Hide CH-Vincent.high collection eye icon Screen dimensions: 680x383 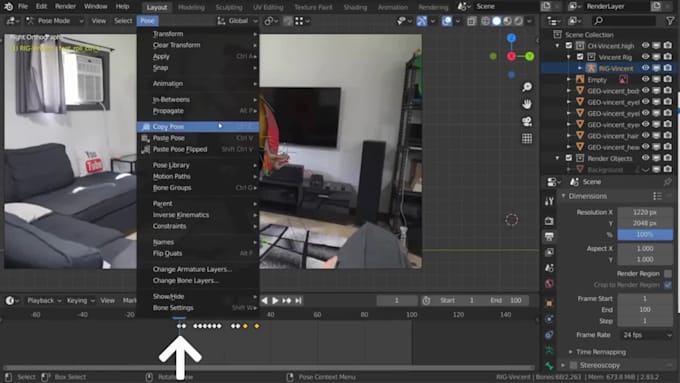[645, 46]
